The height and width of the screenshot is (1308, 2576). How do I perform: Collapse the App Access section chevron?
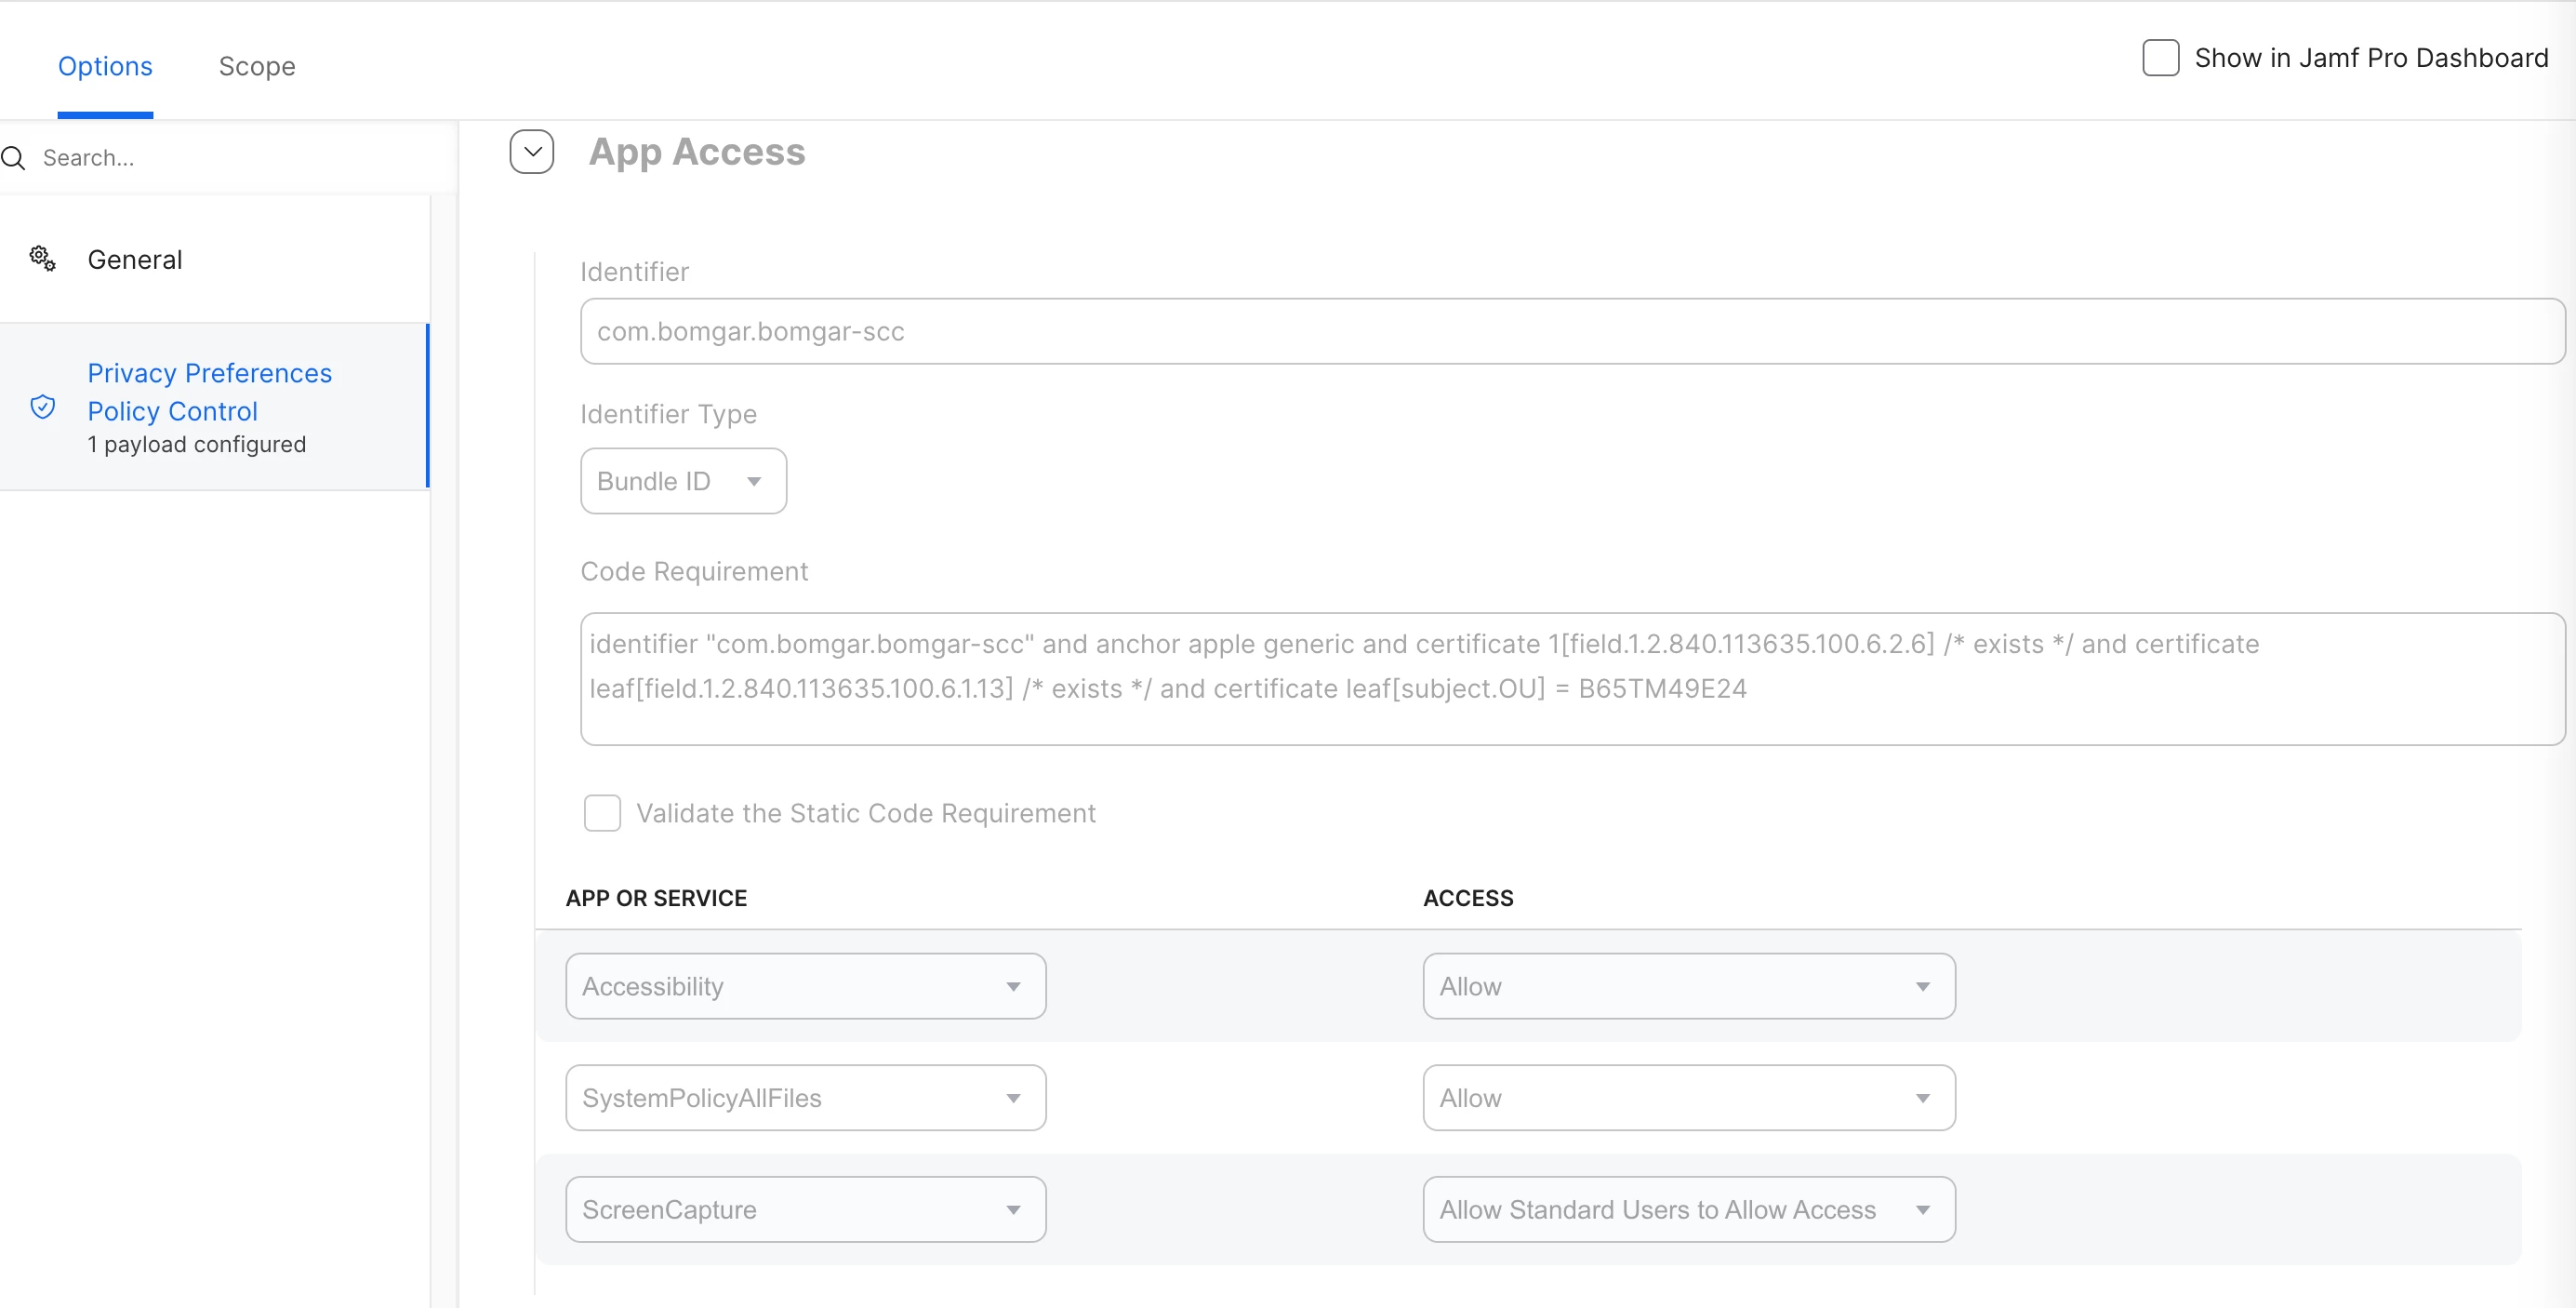pyautogui.click(x=532, y=152)
